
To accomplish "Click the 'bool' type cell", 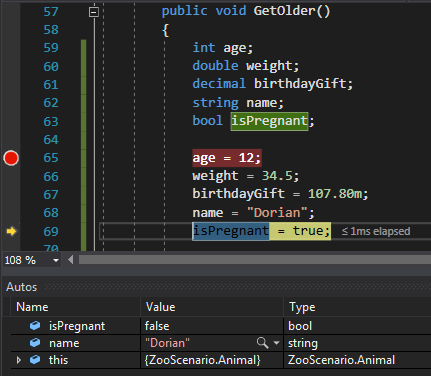I will 300,326.
